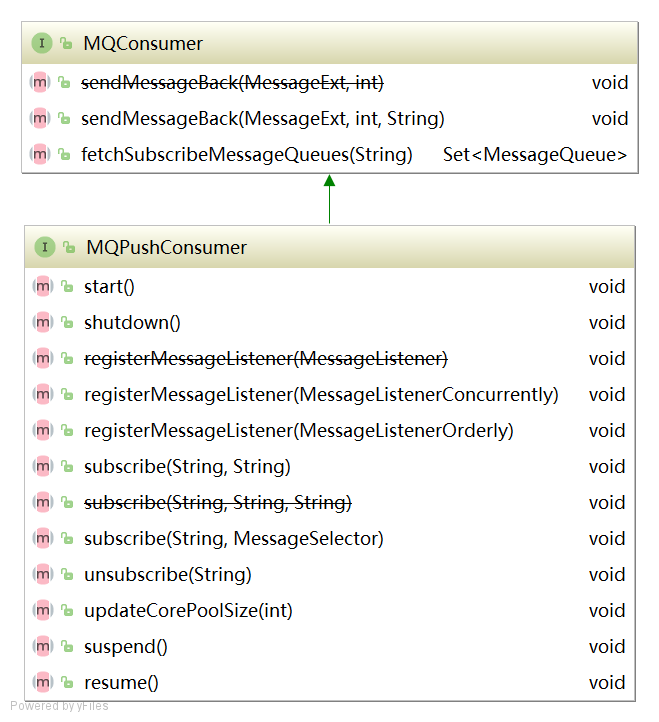Image resolution: width=659 pixels, height=722 pixels.
Task: Click method icon beside updateCorePoolSize(int)
Action: (42, 611)
